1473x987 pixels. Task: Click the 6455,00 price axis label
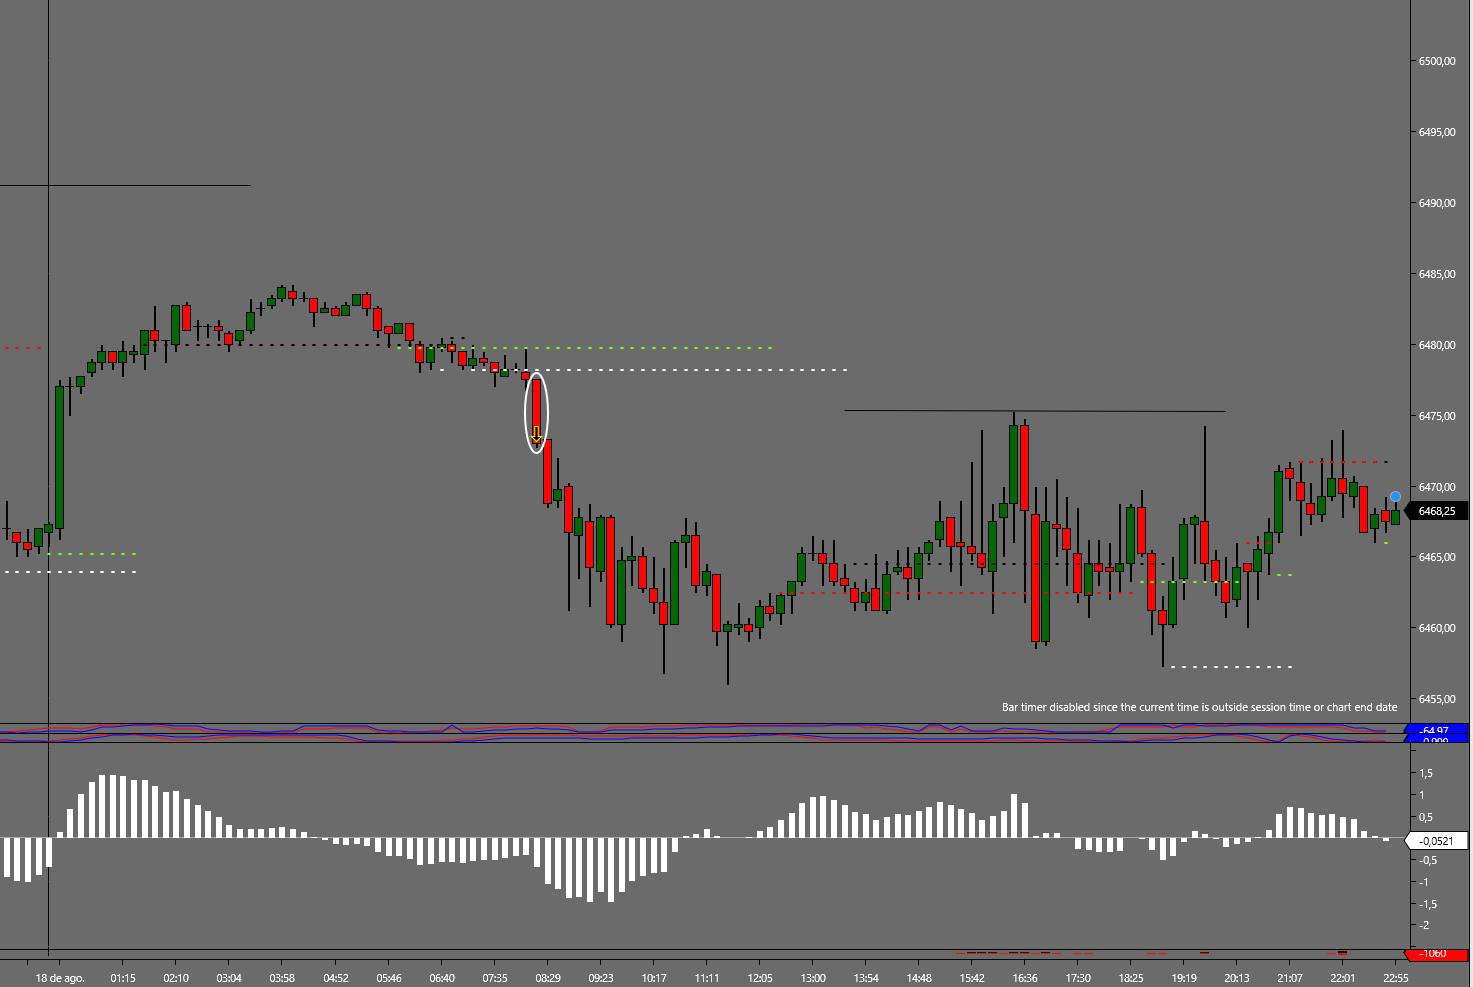(1437, 700)
